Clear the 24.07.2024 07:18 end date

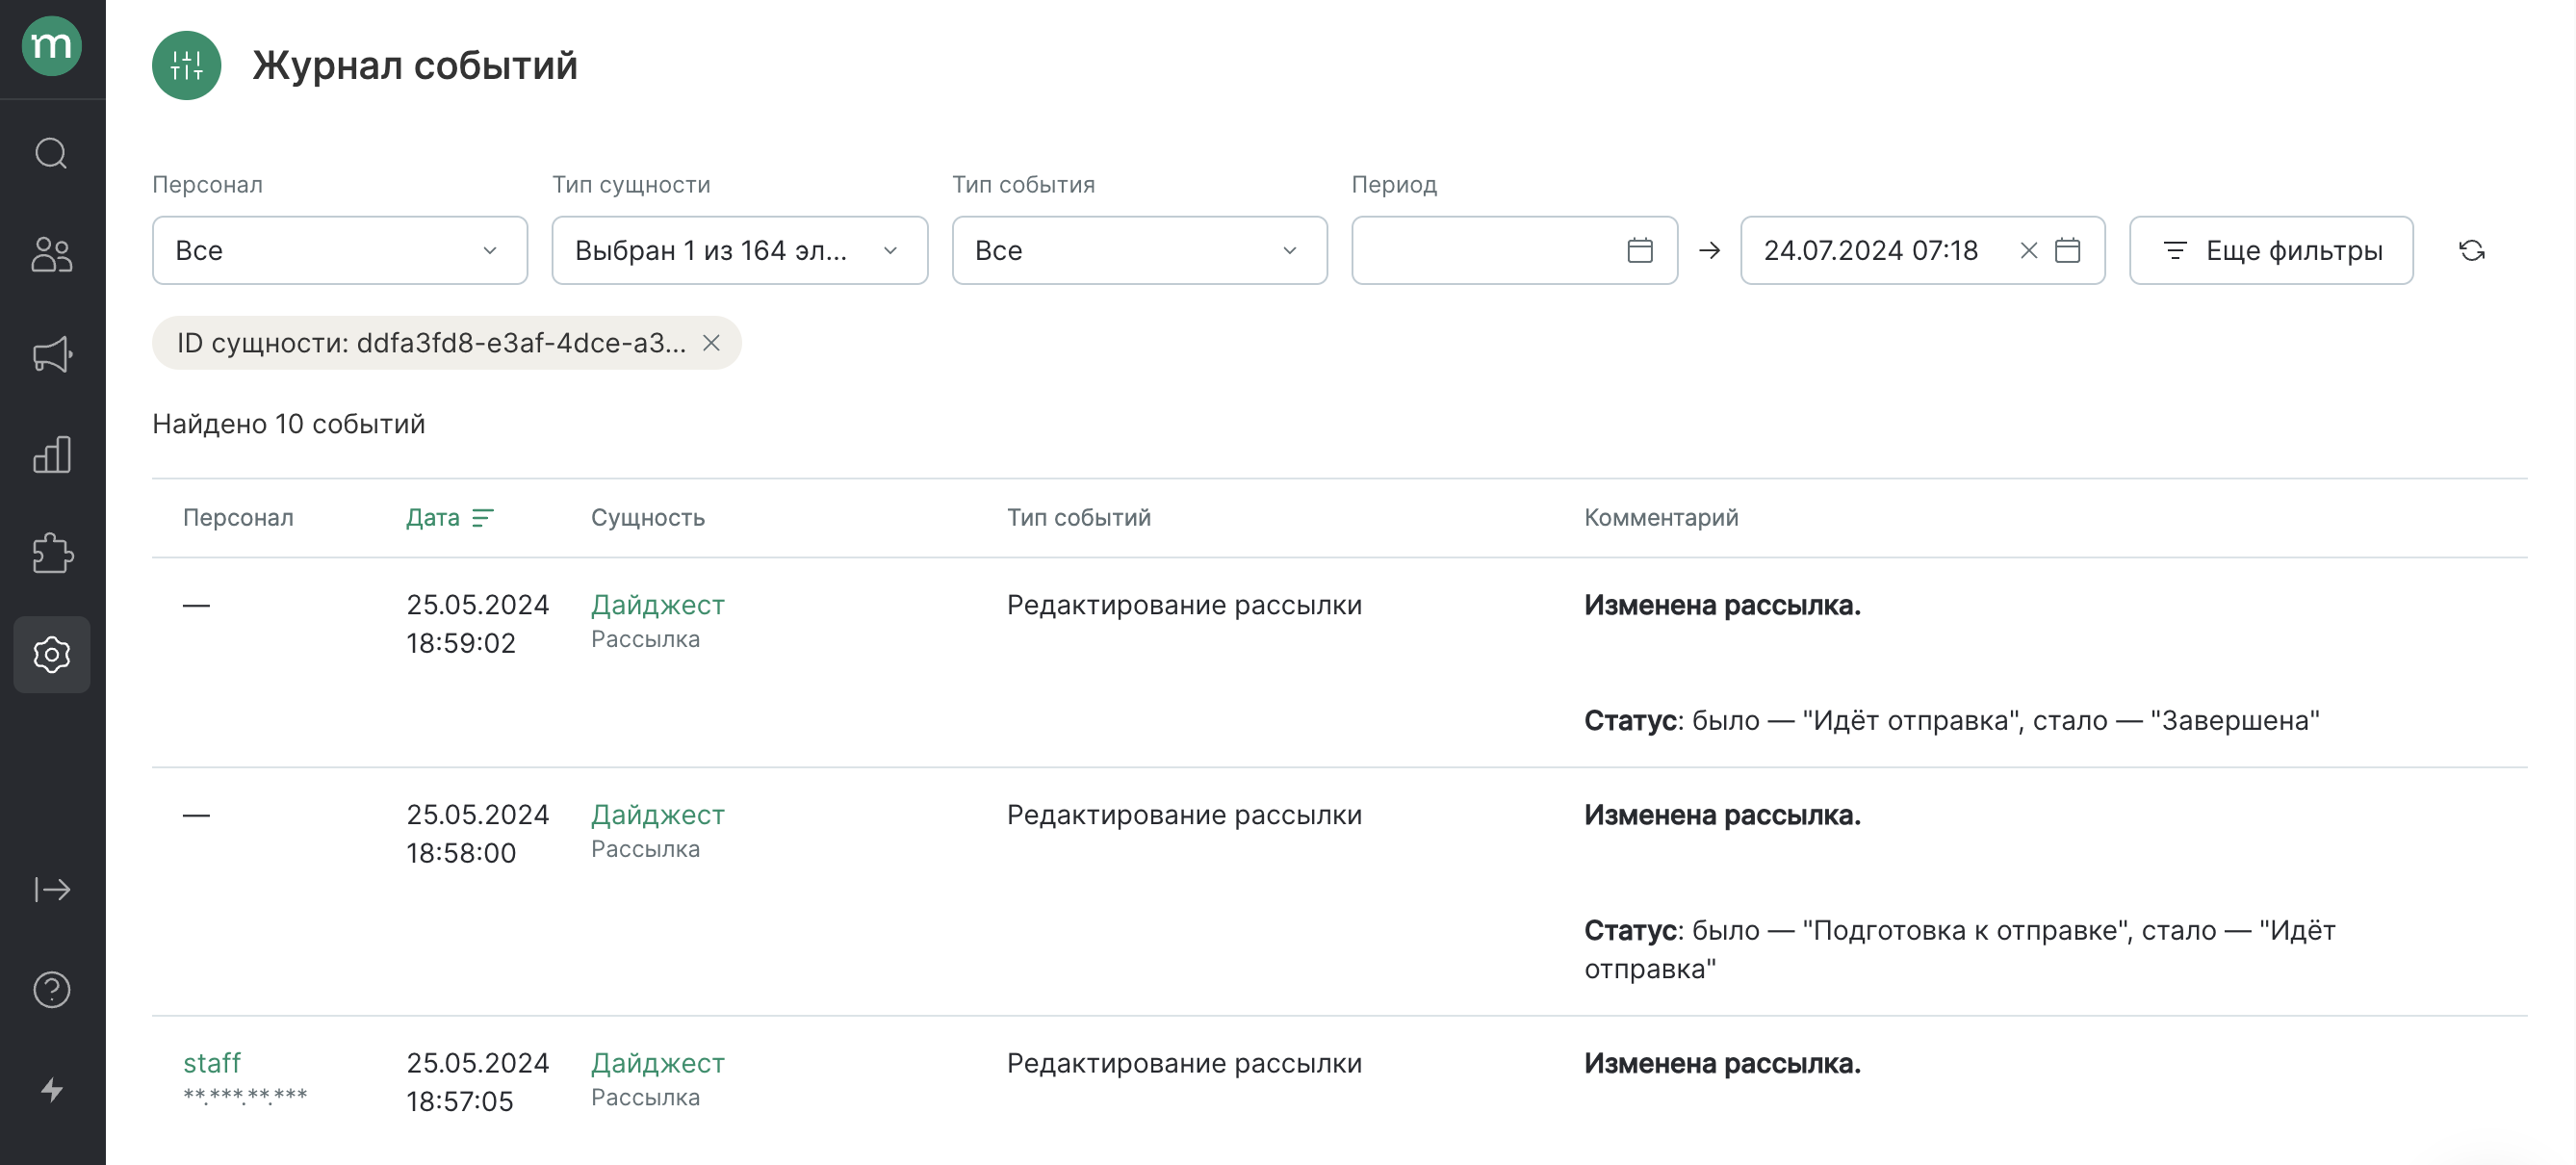[x=2028, y=250]
